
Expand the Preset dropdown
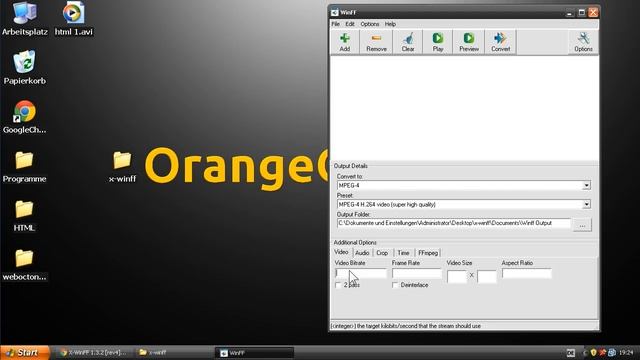[x=586, y=204]
